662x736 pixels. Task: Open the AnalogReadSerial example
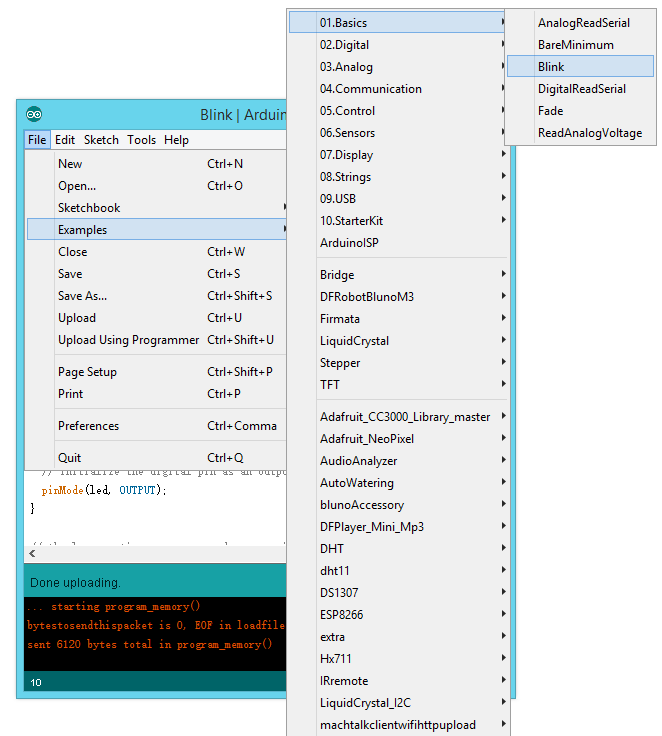pyautogui.click(x=580, y=23)
